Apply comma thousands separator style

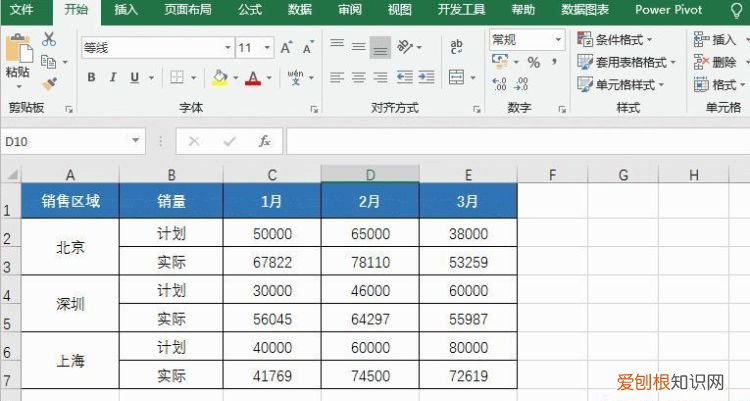(554, 61)
